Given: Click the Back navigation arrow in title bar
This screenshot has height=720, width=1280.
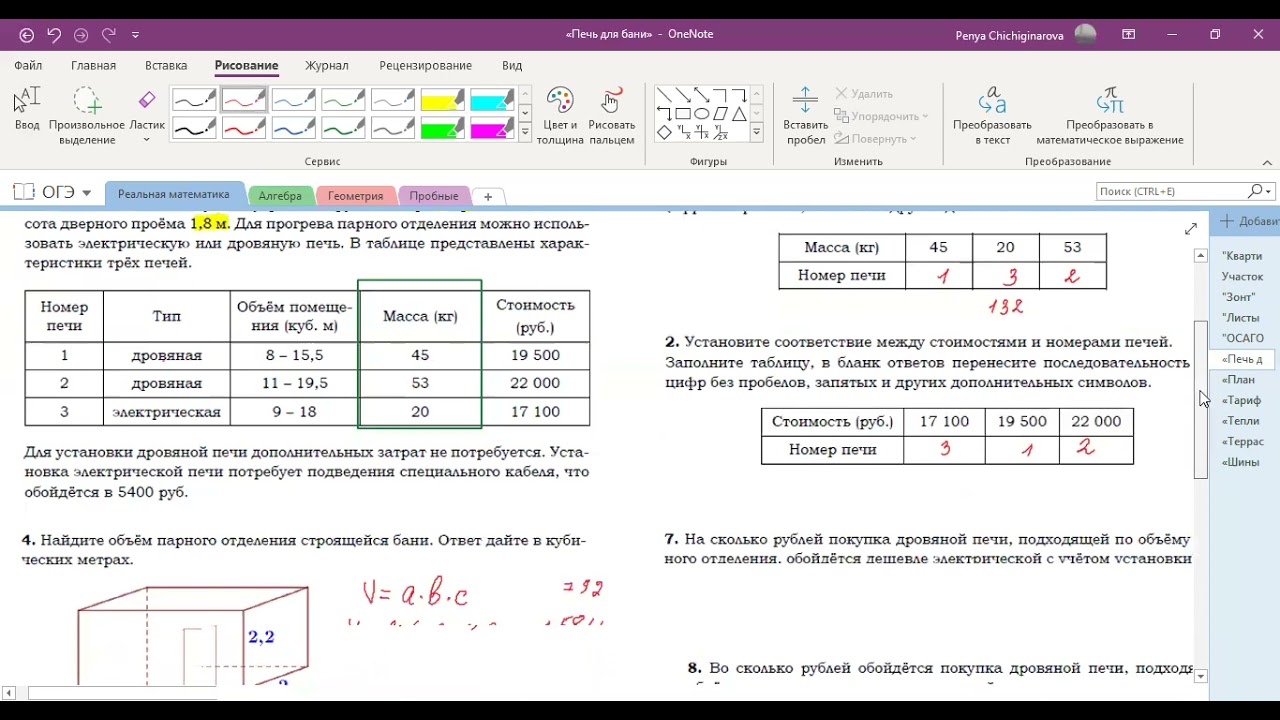Looking at the screenshot, I should pos(27,35).
